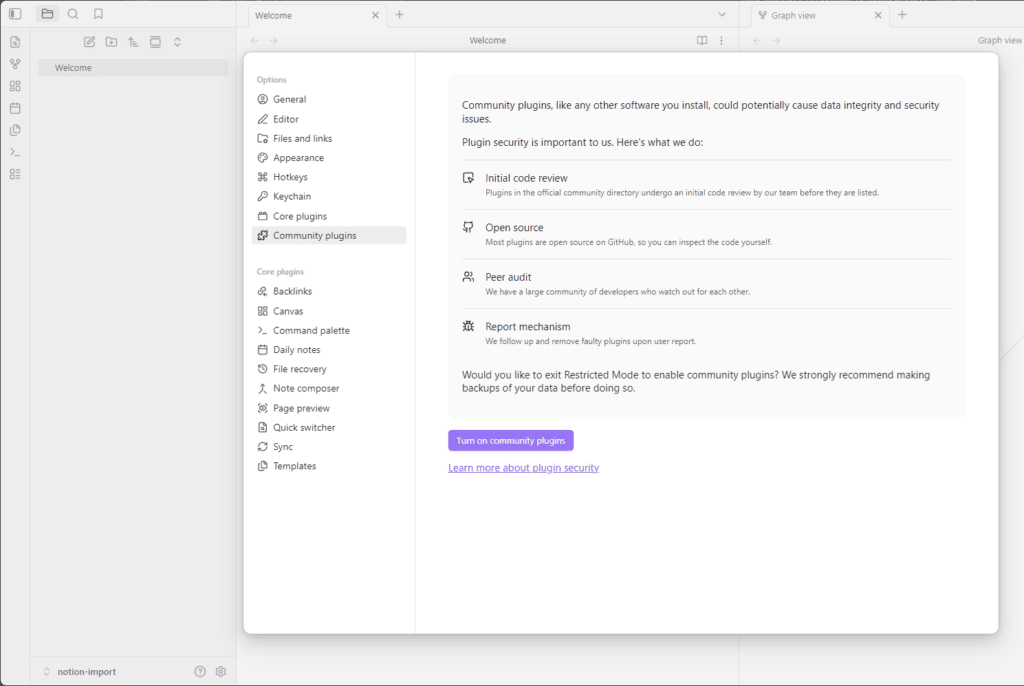The height and width of the screenshot is (686, 1024).
Task: Click the Peer audit heading
Action: (x=508, y=277)
